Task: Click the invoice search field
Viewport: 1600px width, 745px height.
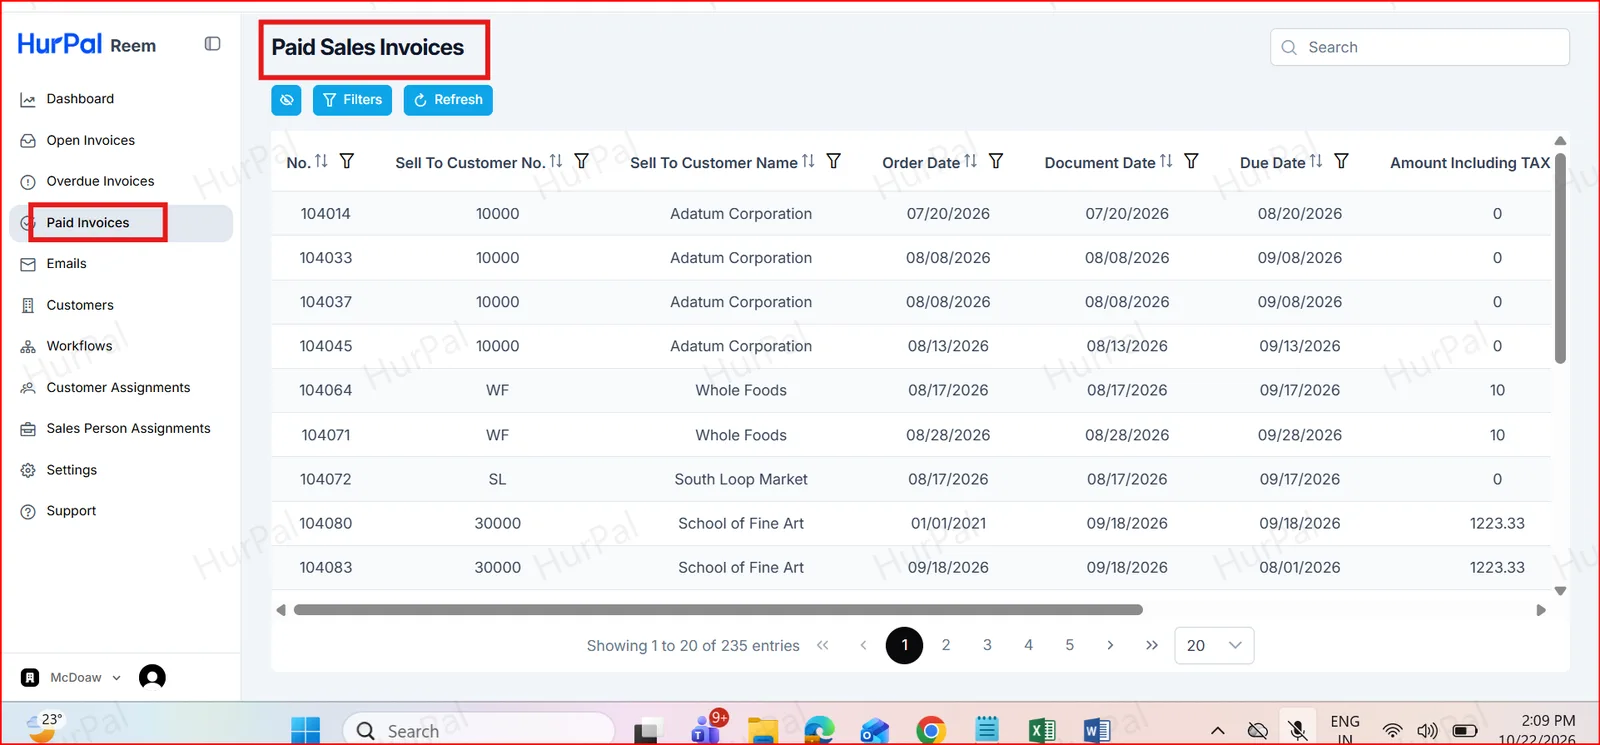Action: pyautogui.click(x=1420, y=47)
